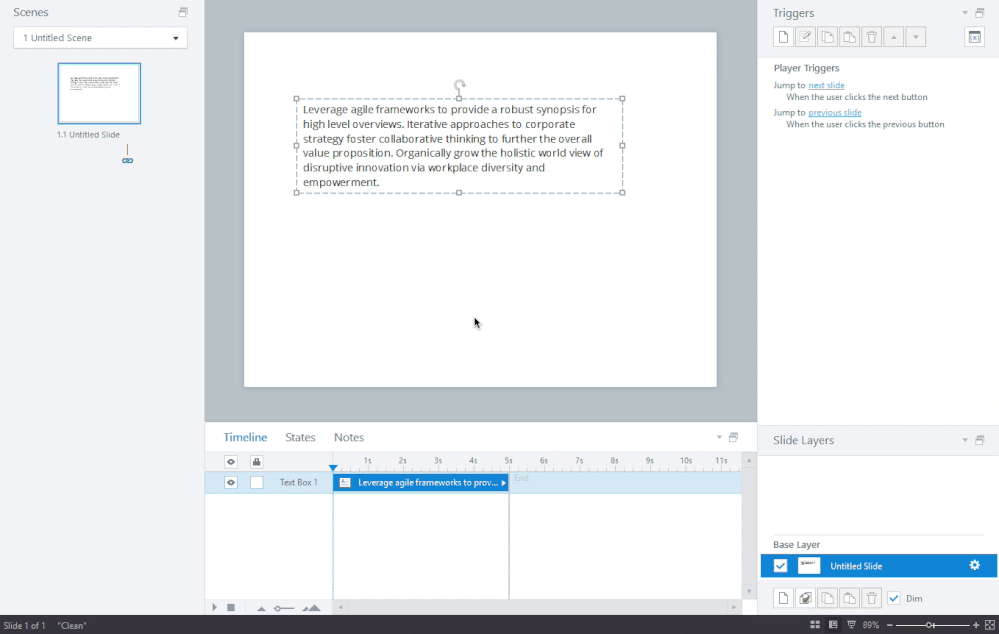Create a new trigger in Triggers panel
This screenshot has height=634, width=999.
[783, 37]
